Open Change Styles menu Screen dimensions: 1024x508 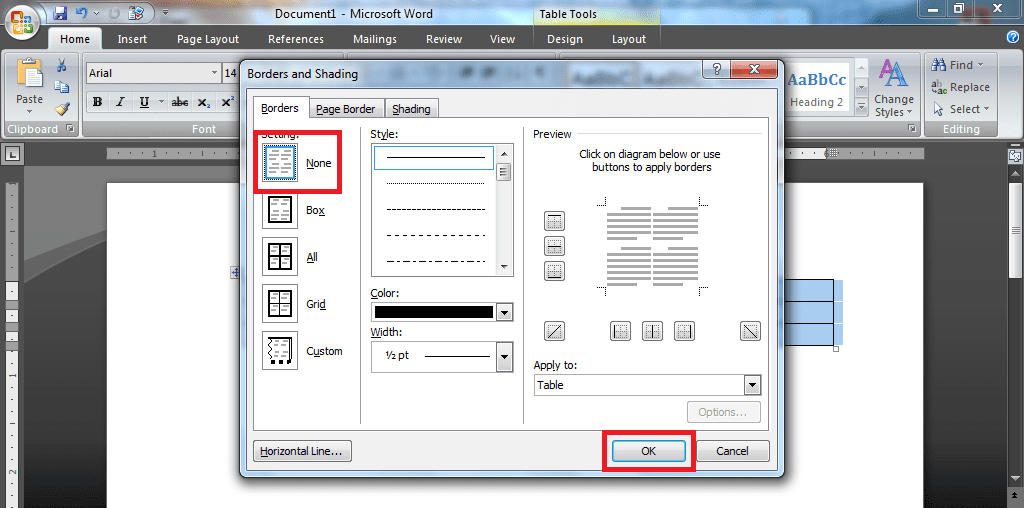click(x=893, y=87)
